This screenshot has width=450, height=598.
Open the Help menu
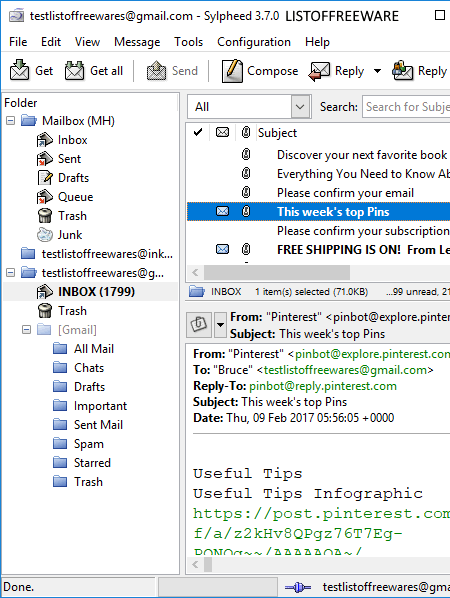coord(317,42)
